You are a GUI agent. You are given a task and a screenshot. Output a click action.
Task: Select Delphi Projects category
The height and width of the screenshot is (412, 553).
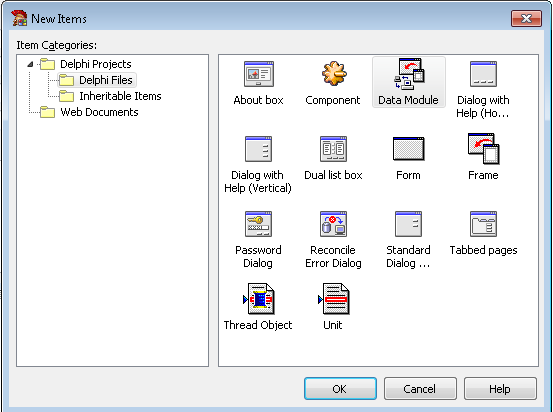[96, 64]
